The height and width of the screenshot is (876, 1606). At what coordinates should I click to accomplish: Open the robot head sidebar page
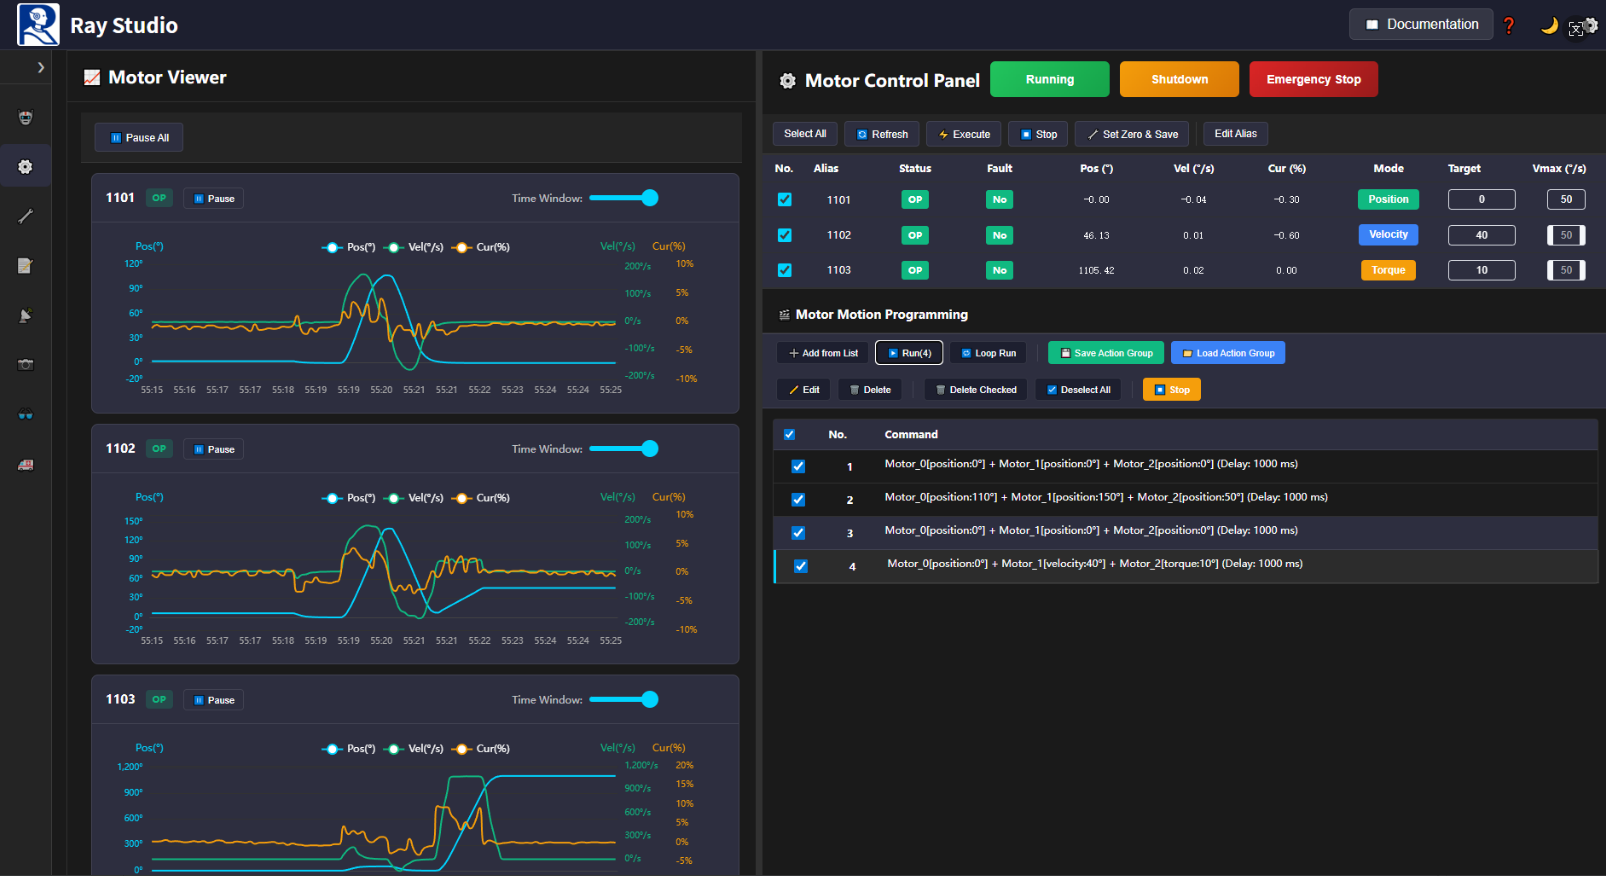pyautogui.click(x=26, y=118)
